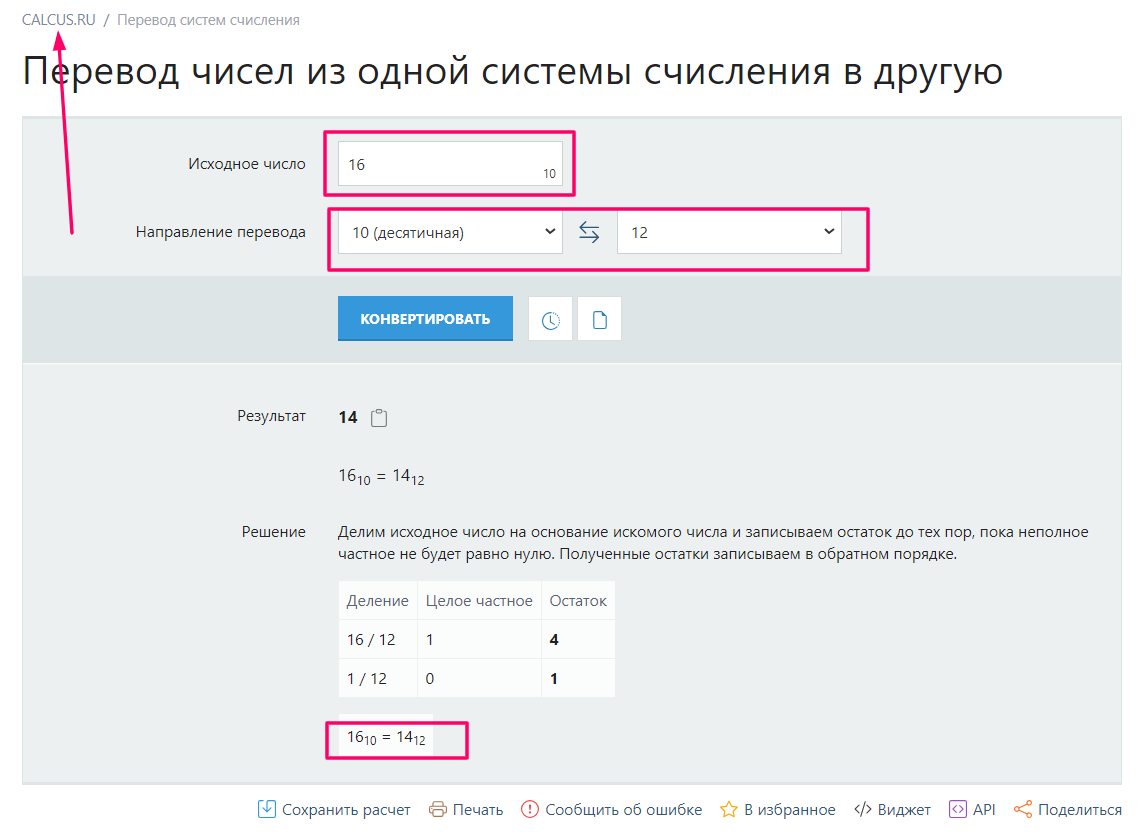Click the printer icon
Viewport: 1138px width, 838px height.
click(x=438, y=810)
